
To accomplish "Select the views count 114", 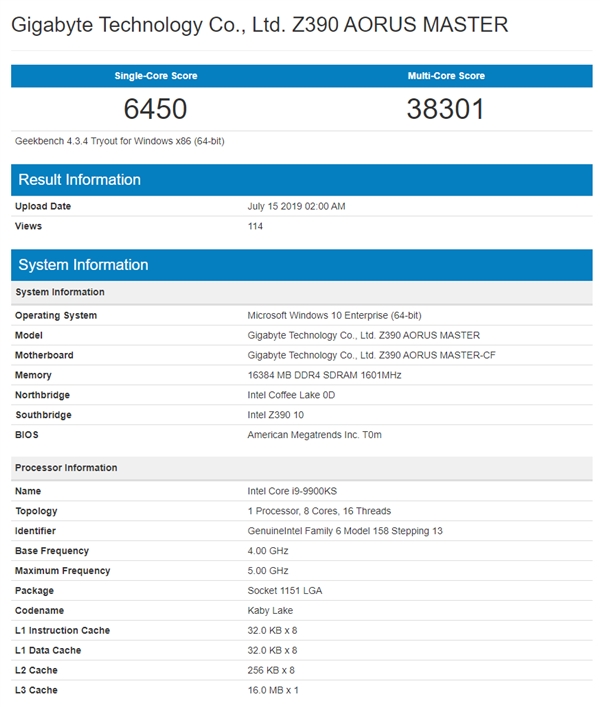I will [255, 226].
